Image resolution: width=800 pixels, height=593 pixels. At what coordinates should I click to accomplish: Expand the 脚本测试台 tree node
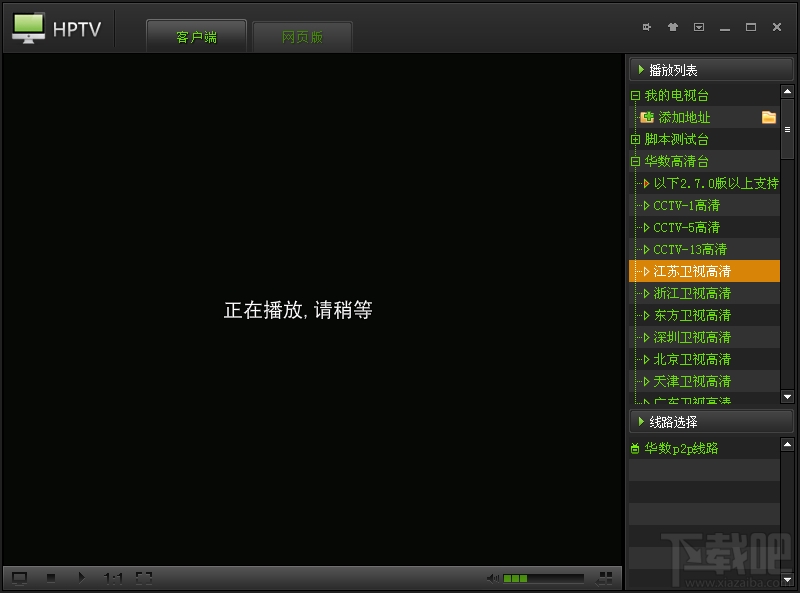pos(635,139)
